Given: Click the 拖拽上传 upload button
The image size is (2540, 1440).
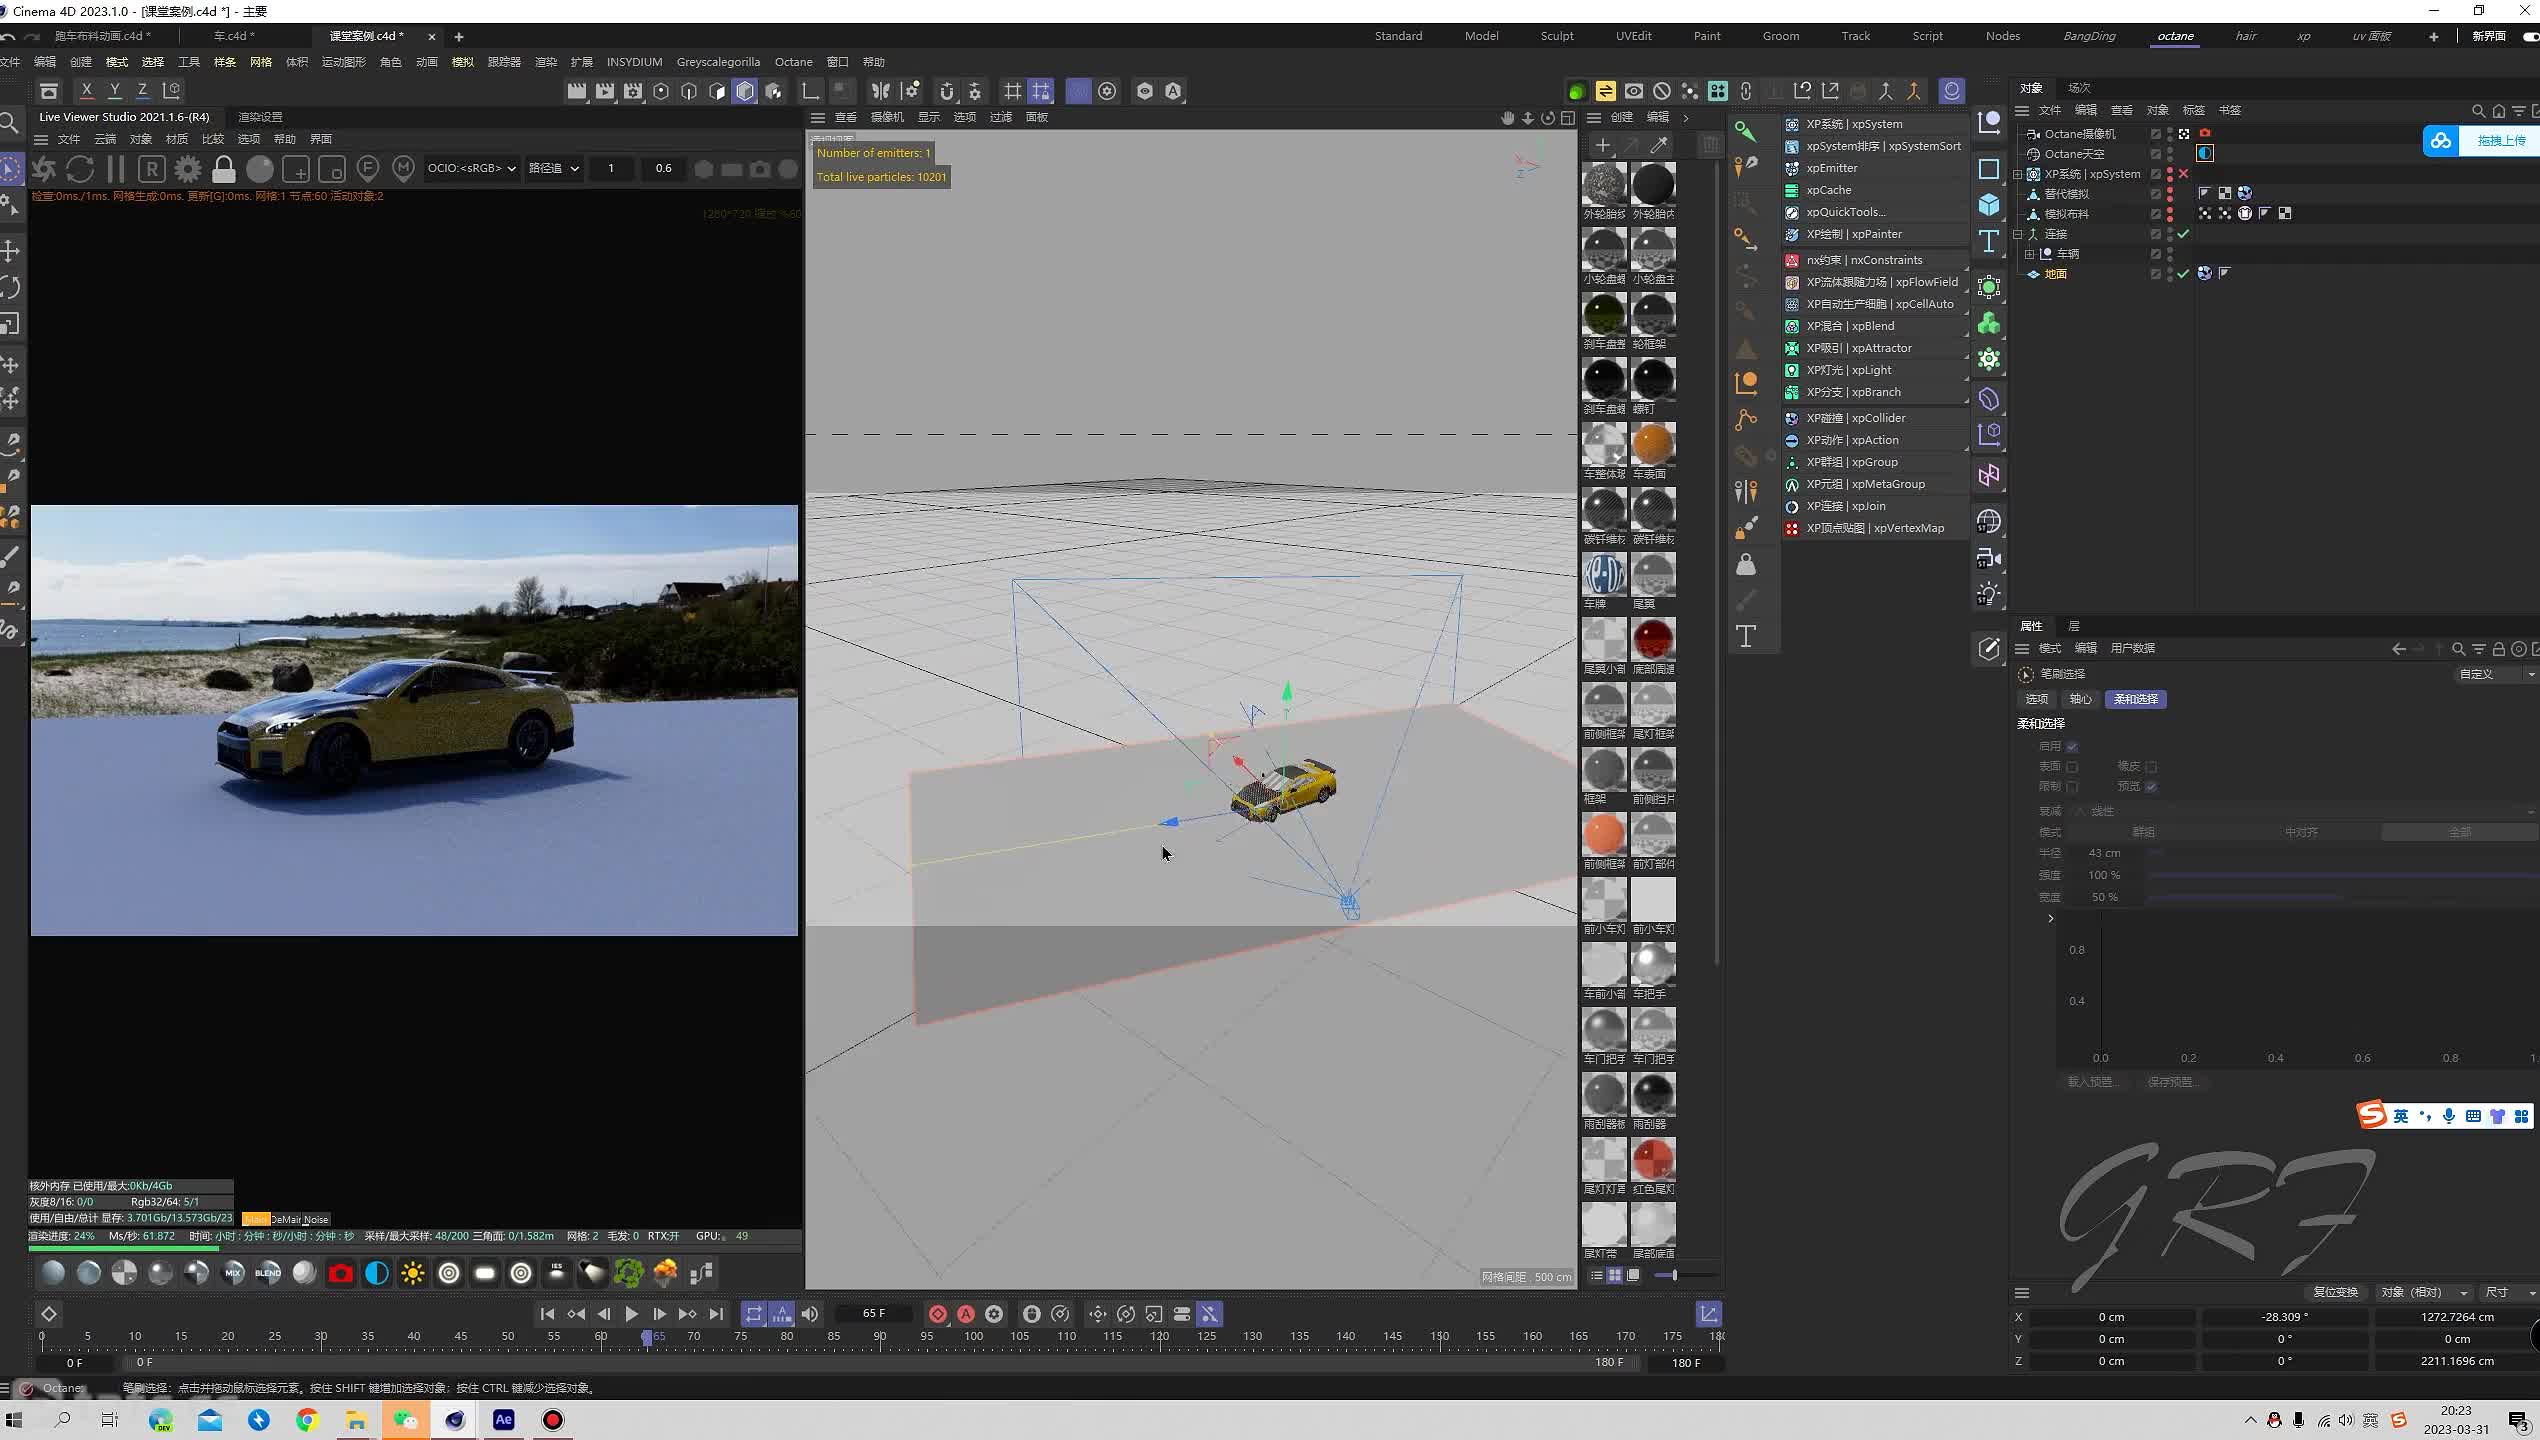Looking at the screenshot, I should pos(2480,141).
